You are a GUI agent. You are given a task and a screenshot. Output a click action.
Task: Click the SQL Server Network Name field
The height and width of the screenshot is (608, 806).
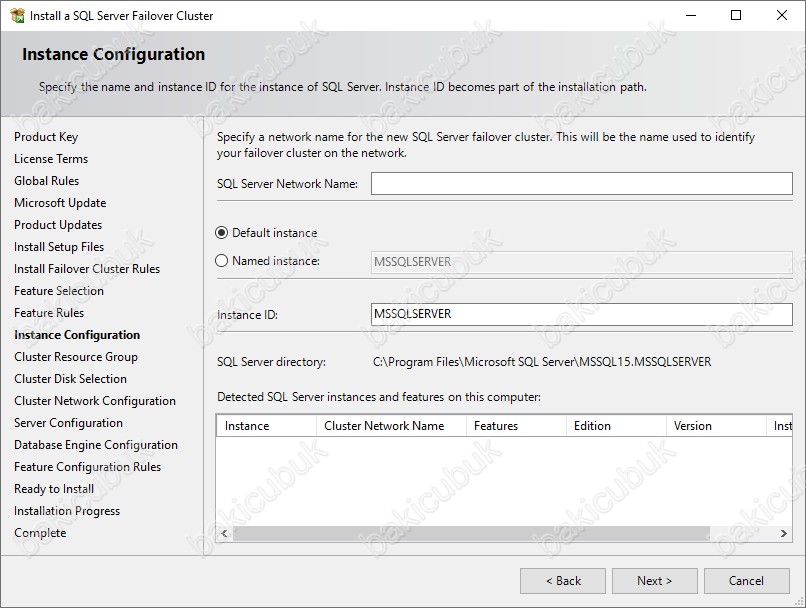coord(581,183)
